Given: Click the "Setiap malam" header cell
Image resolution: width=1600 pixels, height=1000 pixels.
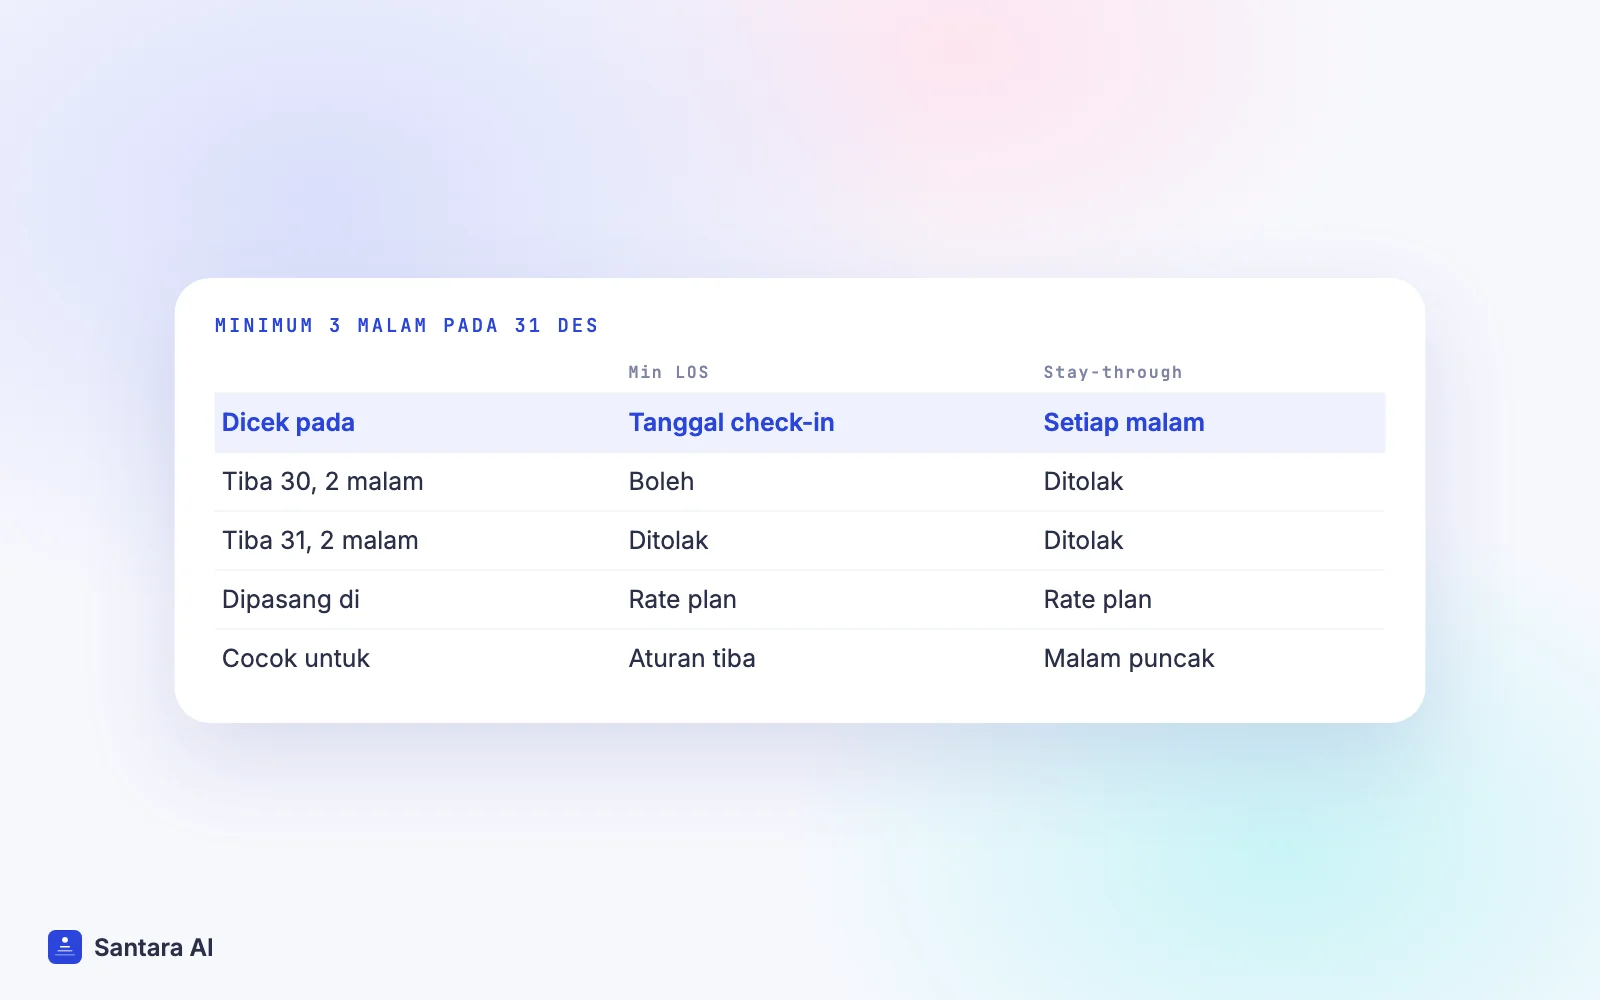Looking at the screenshot, I should click(x=1124, y=423).
